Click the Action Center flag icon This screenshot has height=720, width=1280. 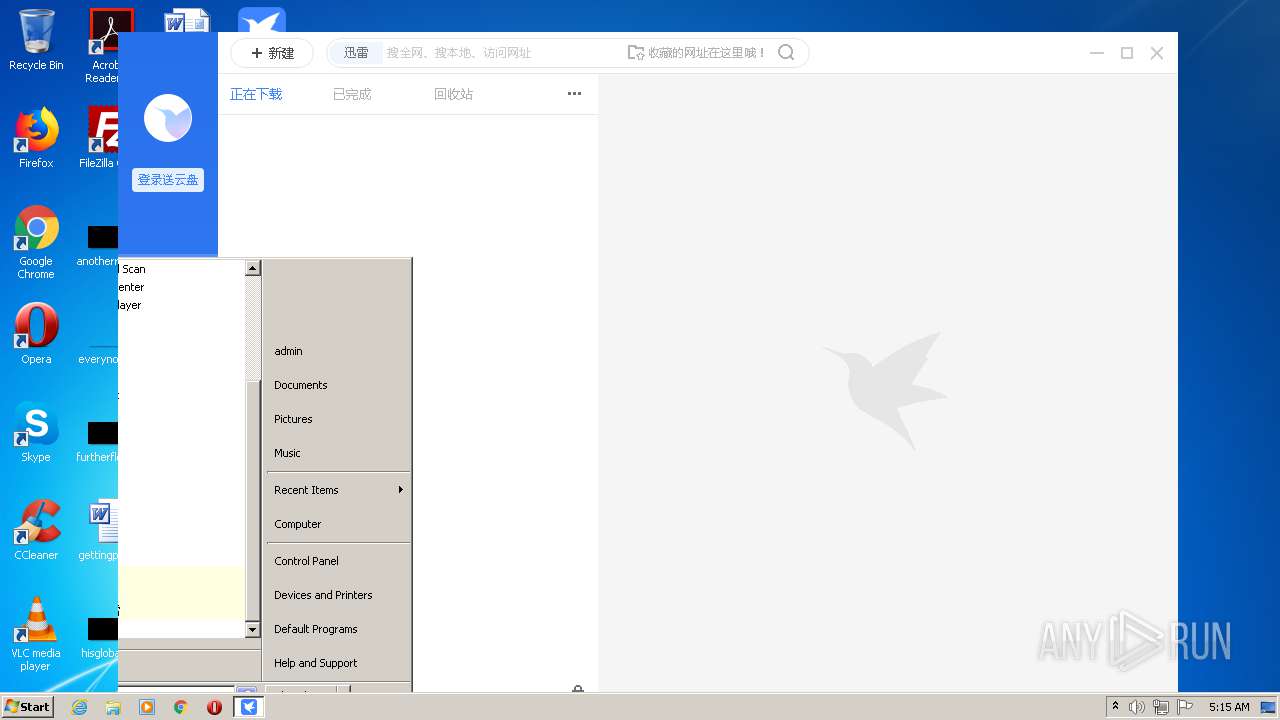(x=1185, y=707)
